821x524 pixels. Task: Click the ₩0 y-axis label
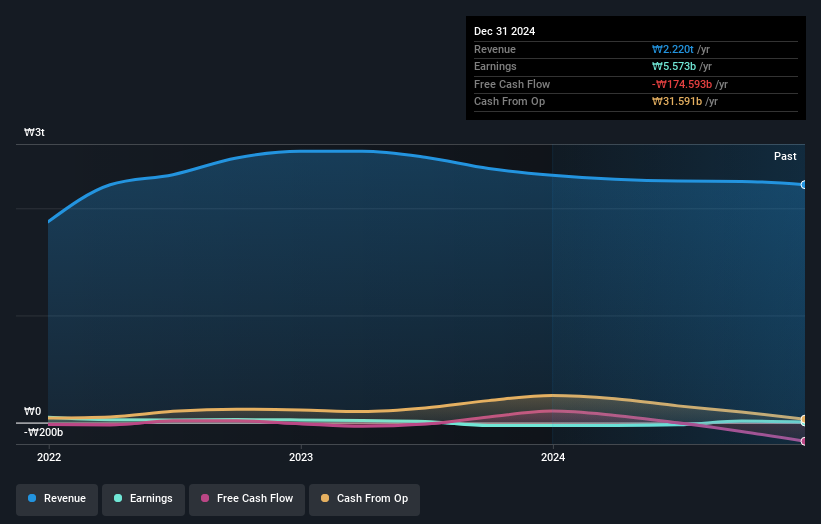[32, 411]
